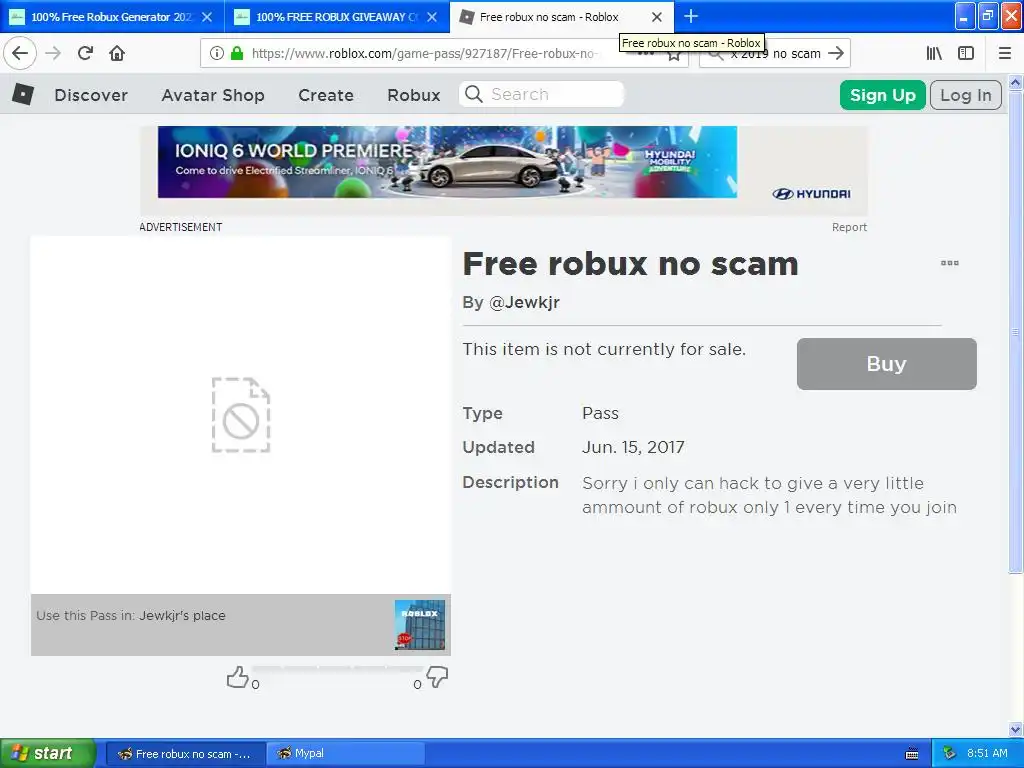Open a new tab with the plus icon
This screenshot has height=768, width=1024.
(x=691, y=16)
